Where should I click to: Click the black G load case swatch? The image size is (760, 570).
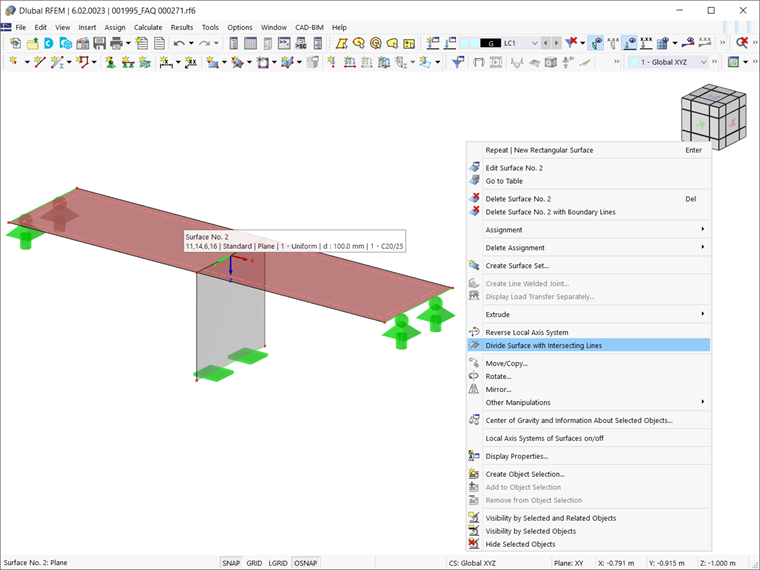491,43
